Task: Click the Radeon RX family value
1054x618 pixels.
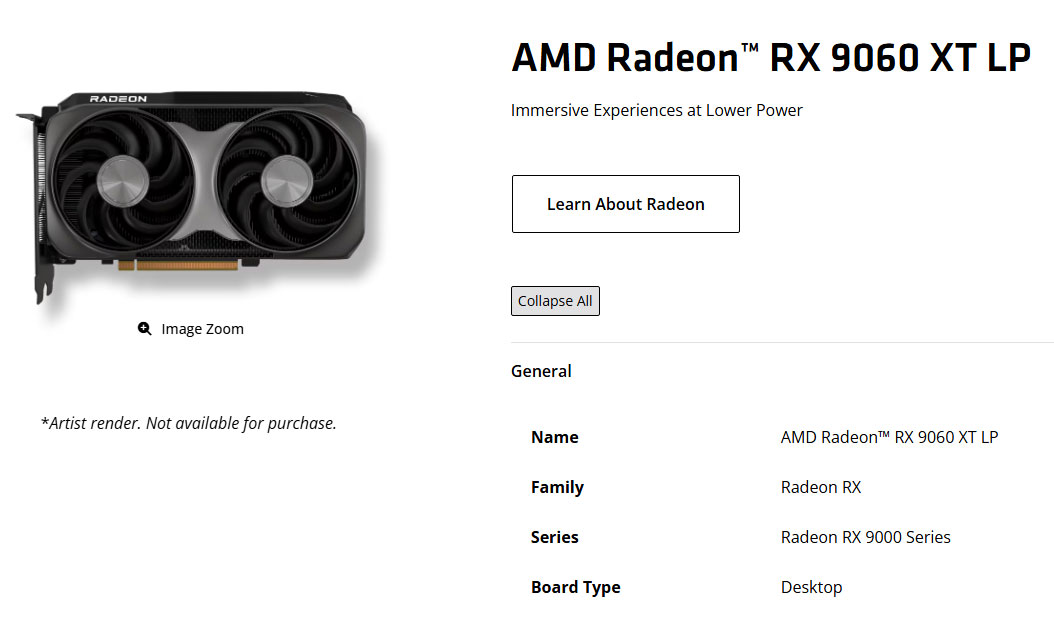Action: point(820,487)
